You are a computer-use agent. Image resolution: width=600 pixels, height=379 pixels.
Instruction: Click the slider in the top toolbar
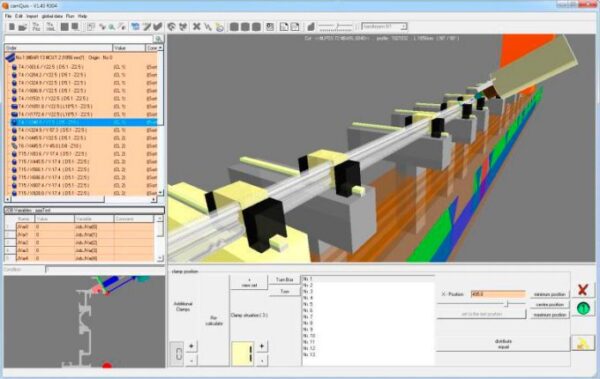[336, 26]
